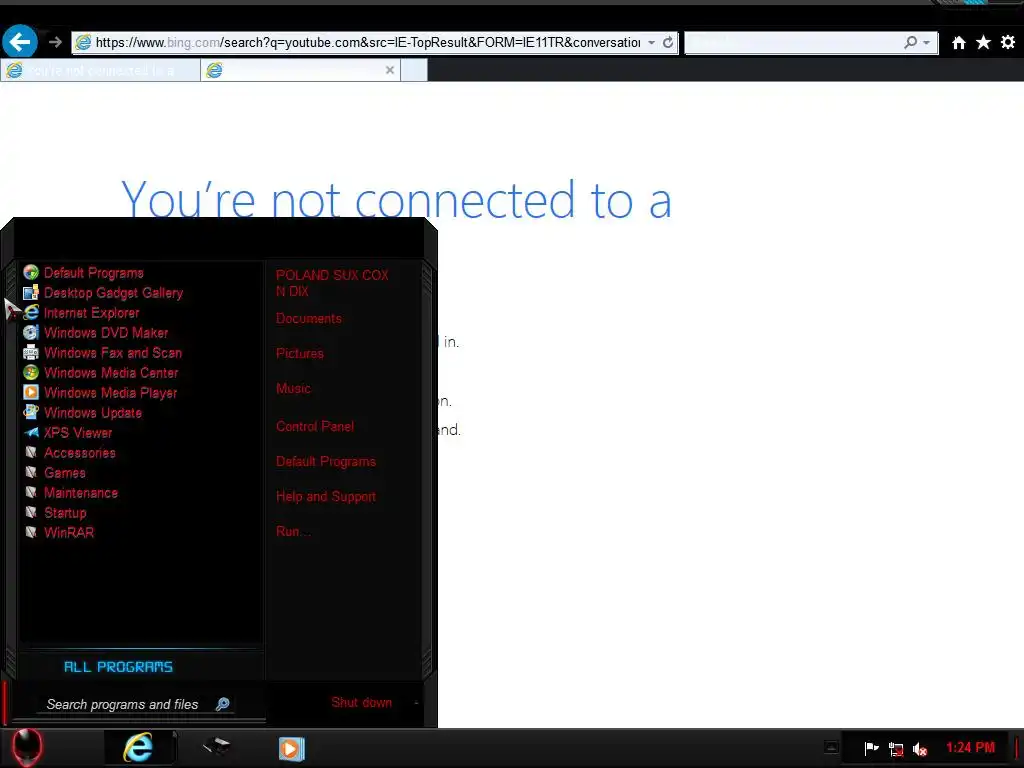Click the Home icon in browser toolbar
The width and height of the screenshot is (1024, 768).
tap(958, 42)
